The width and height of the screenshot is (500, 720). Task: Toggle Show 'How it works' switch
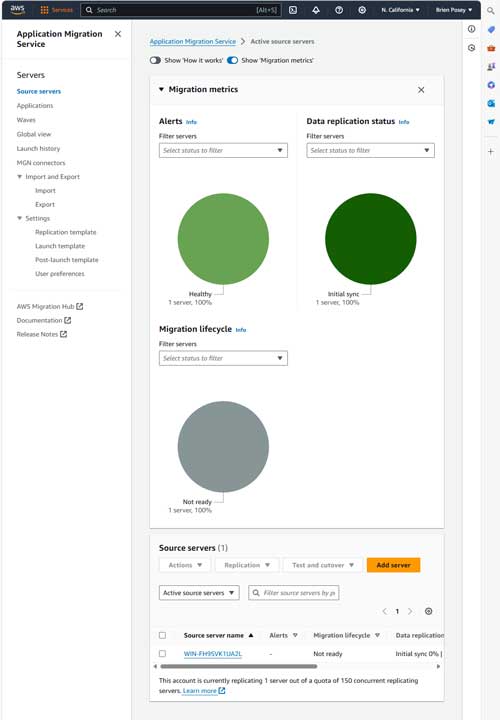point(155,60)
